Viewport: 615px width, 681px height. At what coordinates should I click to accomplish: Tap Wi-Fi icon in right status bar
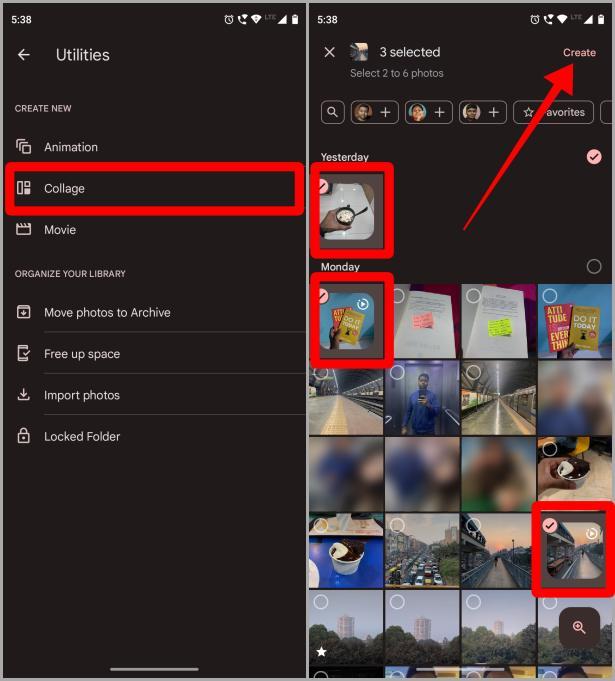[x=562, y=19]
